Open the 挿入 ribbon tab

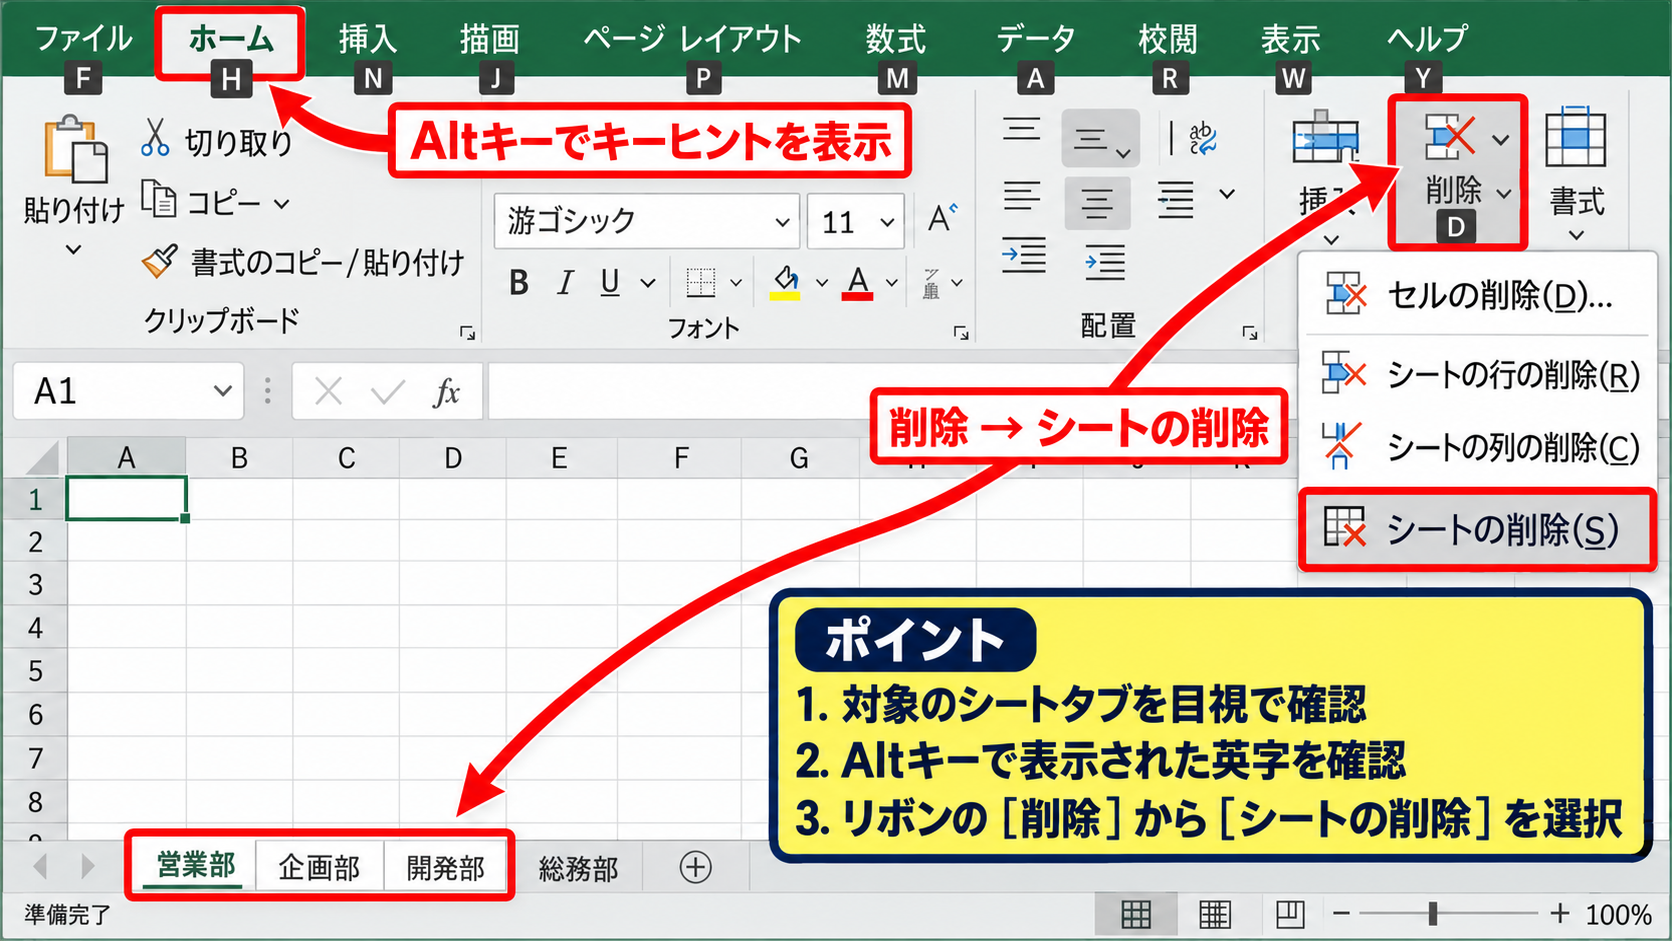pyautogui.click(x=368, y=39)
